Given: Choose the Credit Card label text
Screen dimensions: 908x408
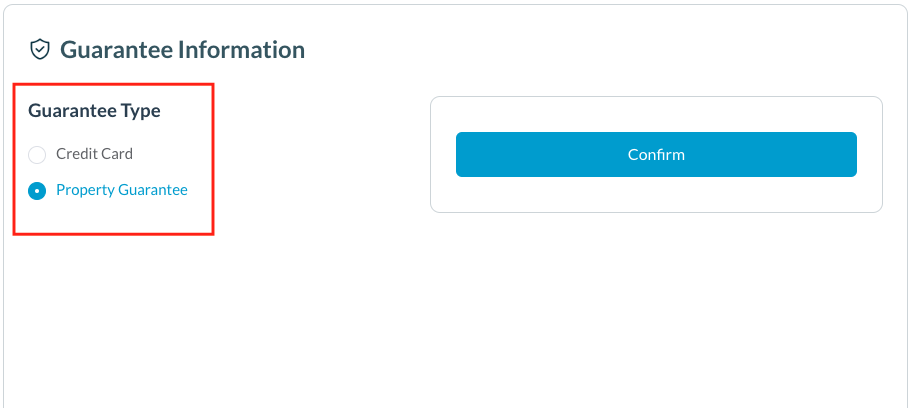Looking at the screenshot, I should (94, 154).
